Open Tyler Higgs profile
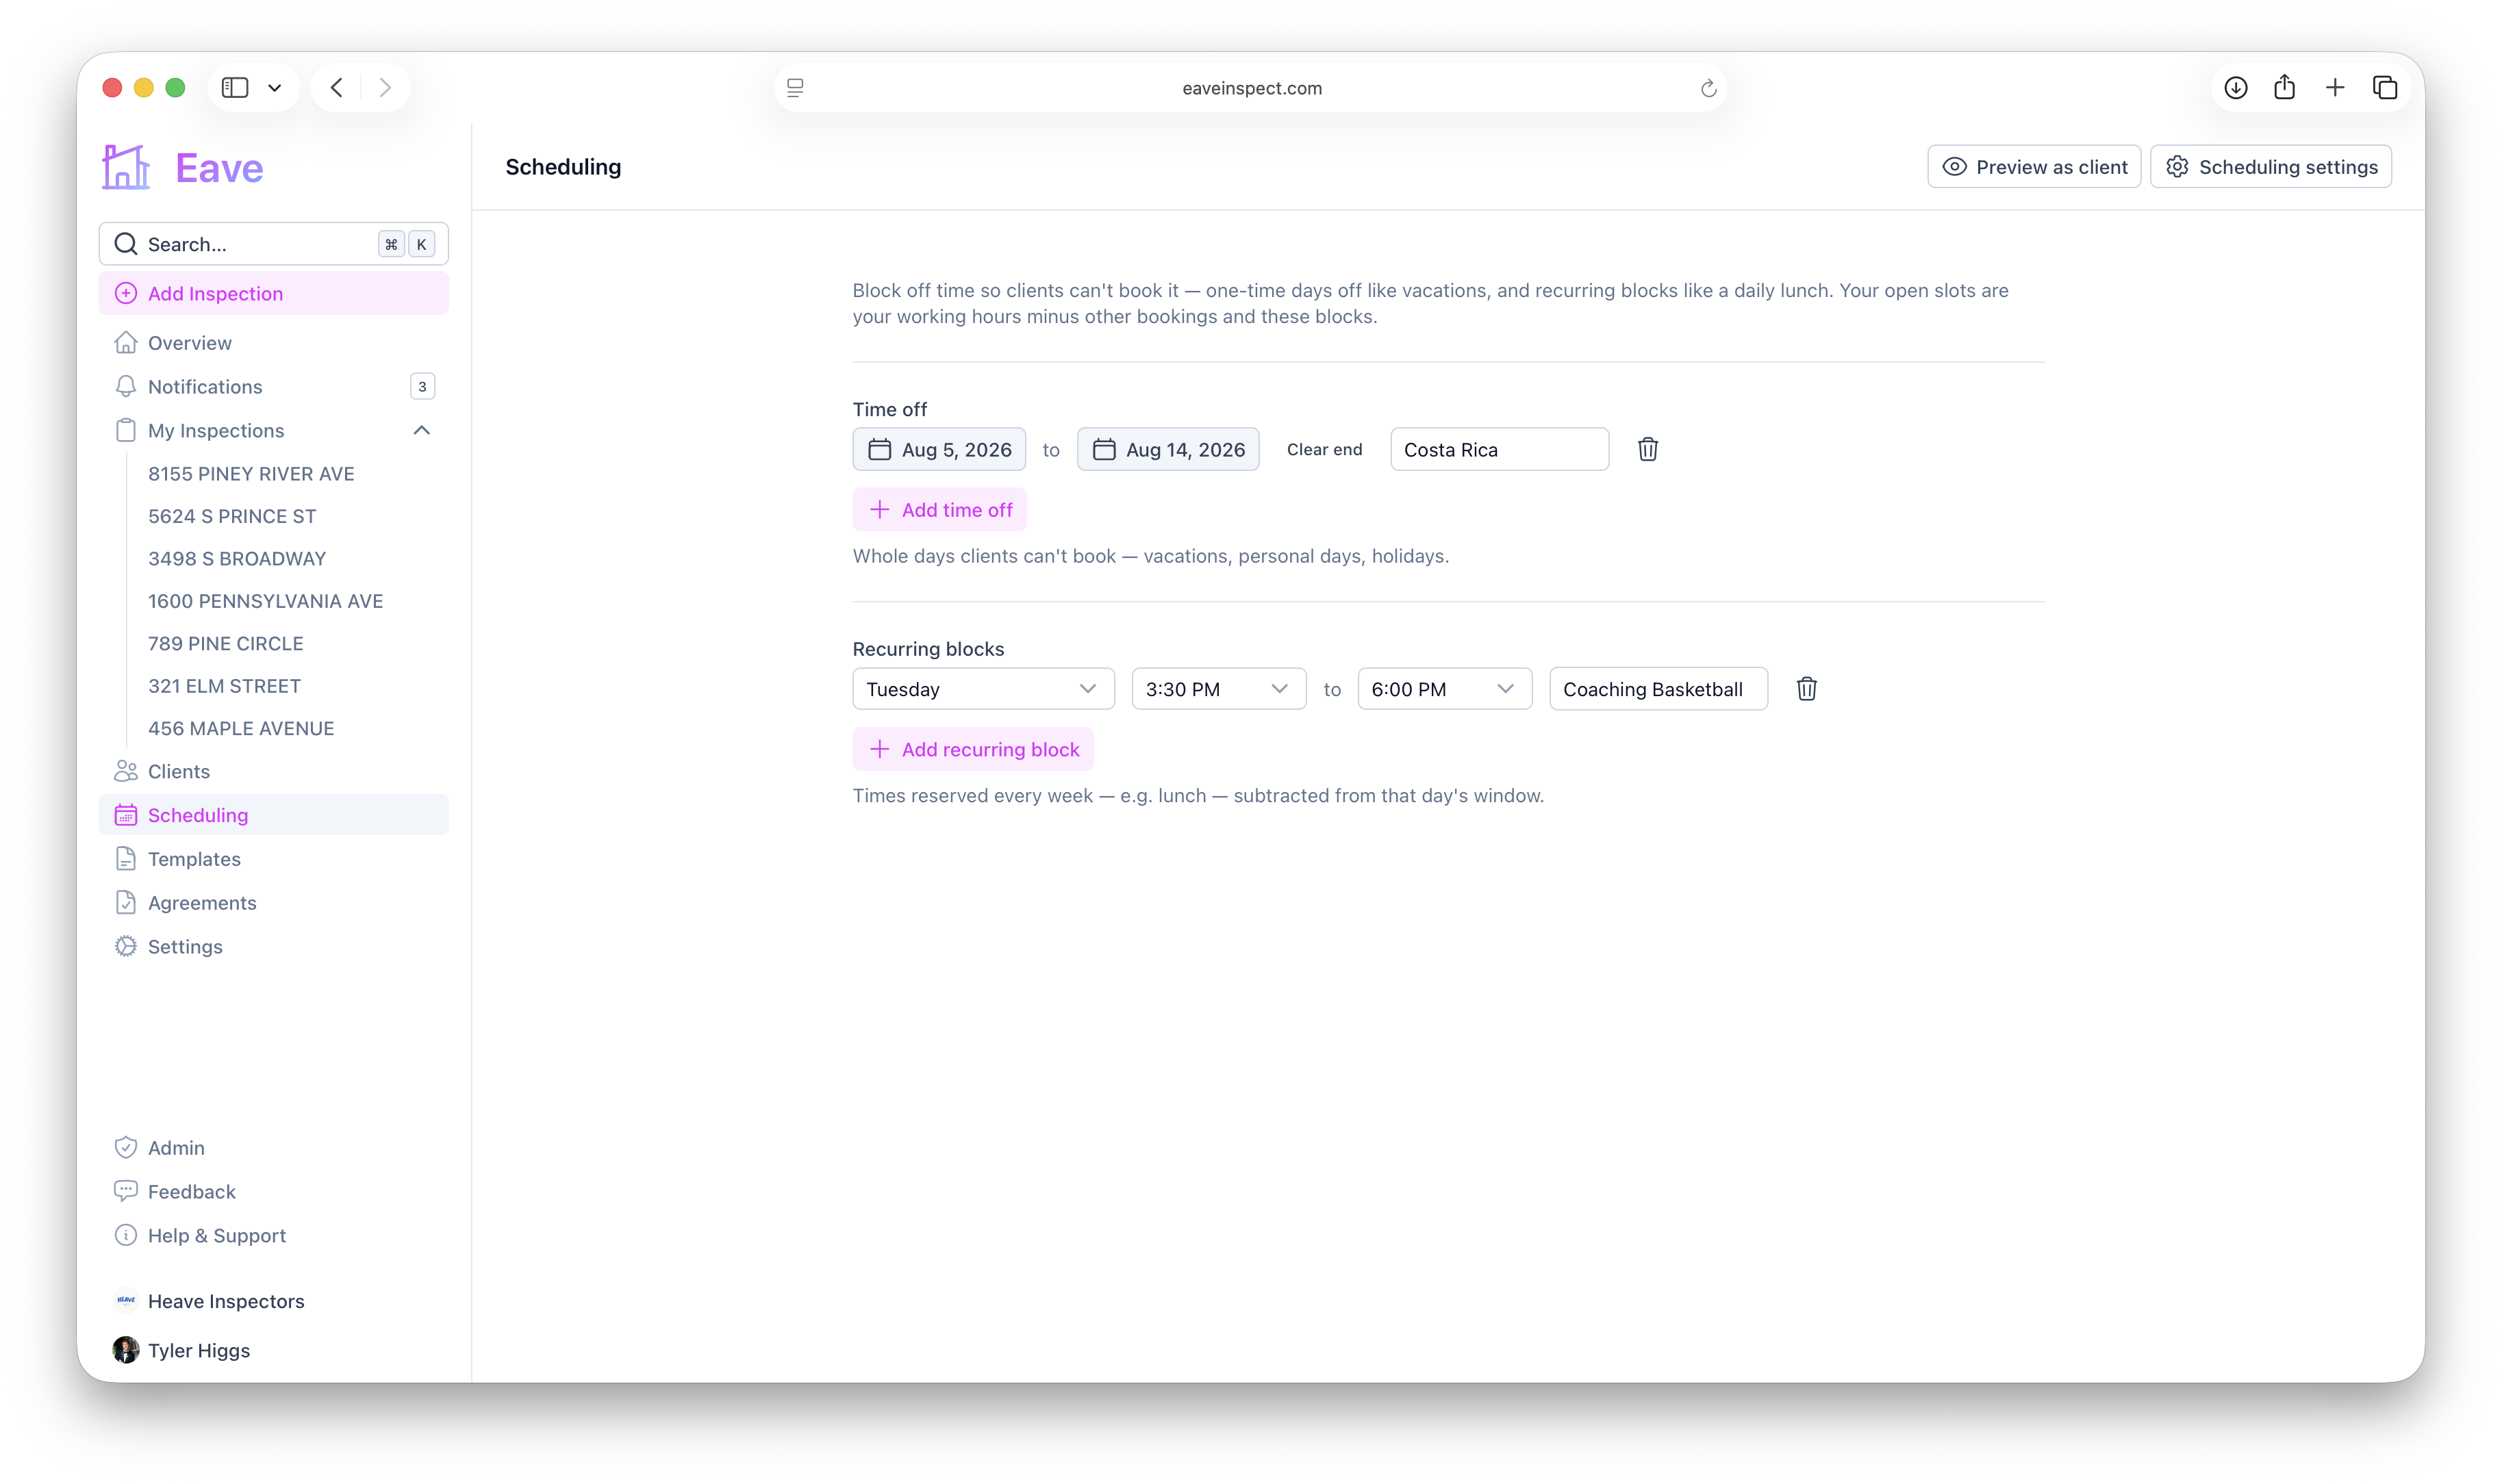 [x=273, y=1351]
